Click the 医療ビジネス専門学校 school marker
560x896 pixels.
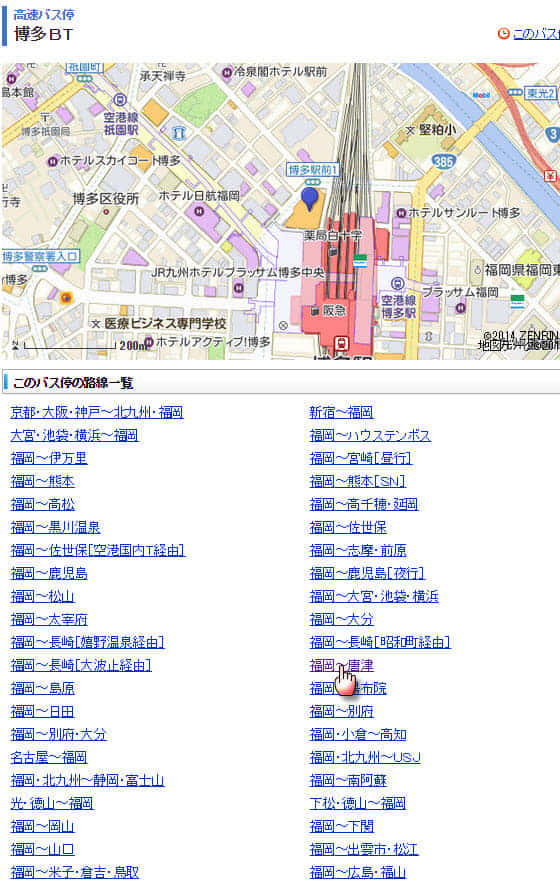(96, 324)
